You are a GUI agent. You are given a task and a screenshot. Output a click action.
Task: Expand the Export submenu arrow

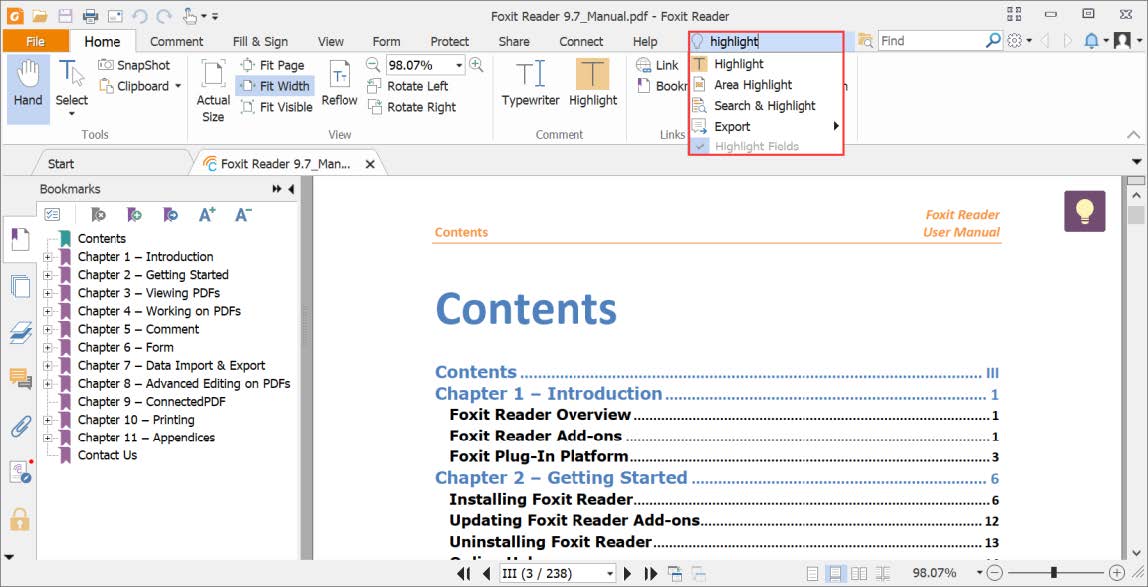[835, 127]
